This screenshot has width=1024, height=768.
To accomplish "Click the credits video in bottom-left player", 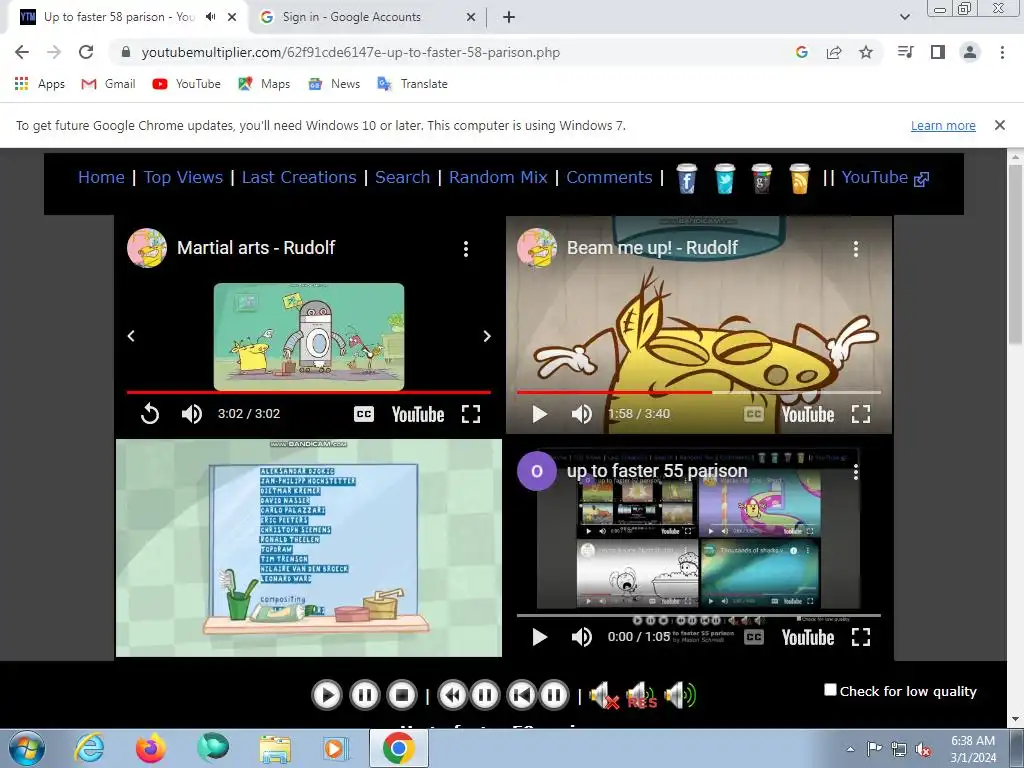I will click(309, 548).
